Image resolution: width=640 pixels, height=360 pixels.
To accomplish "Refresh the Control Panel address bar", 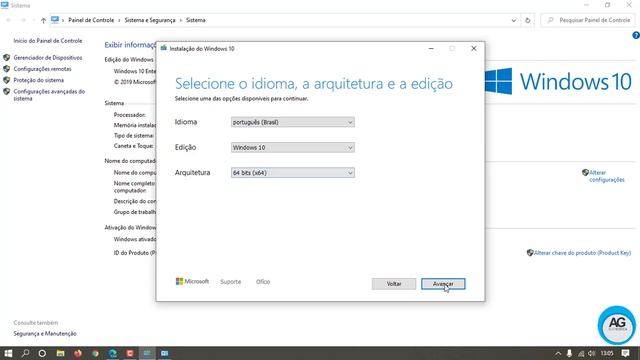I will tap(527, 20).
